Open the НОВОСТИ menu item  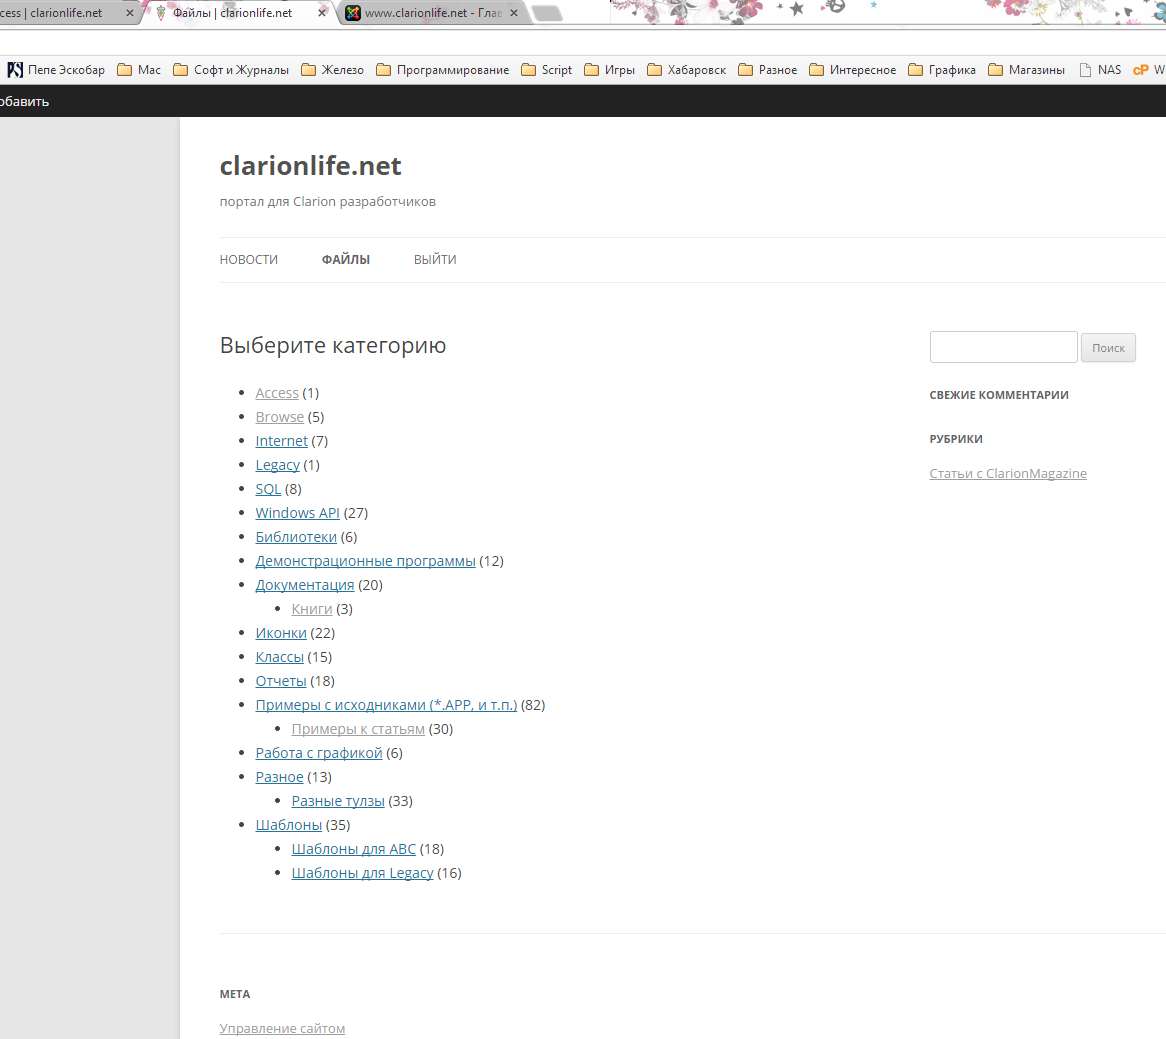pos(249,260)
